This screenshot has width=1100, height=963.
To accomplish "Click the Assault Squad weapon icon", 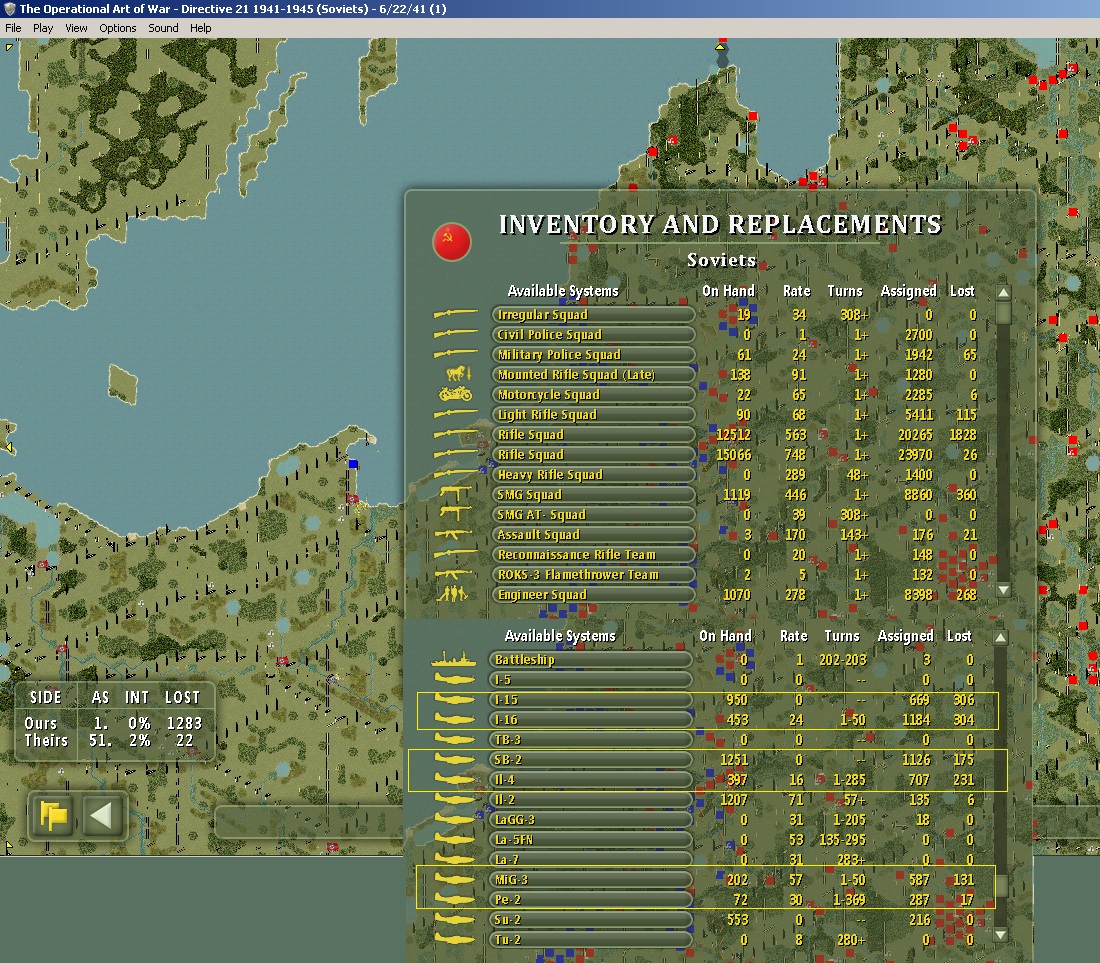I will (x=453, y=534).
